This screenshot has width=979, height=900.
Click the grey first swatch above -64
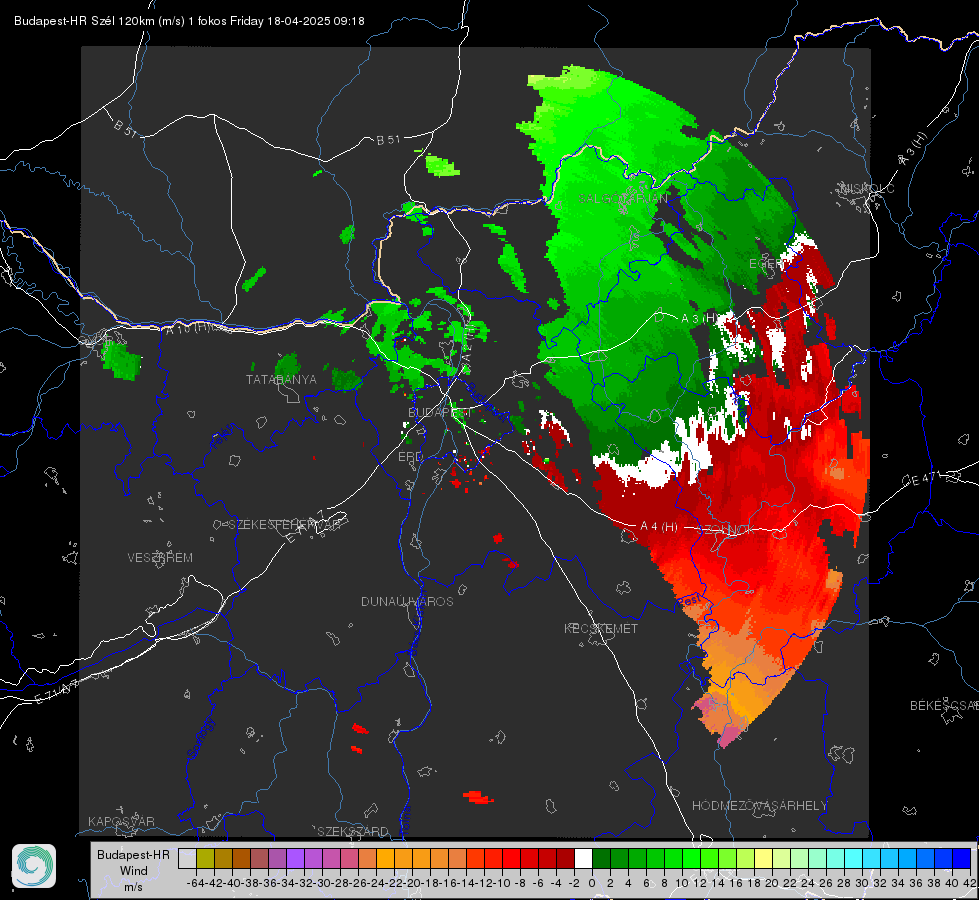pyautogui.click(x=187, y=858)
